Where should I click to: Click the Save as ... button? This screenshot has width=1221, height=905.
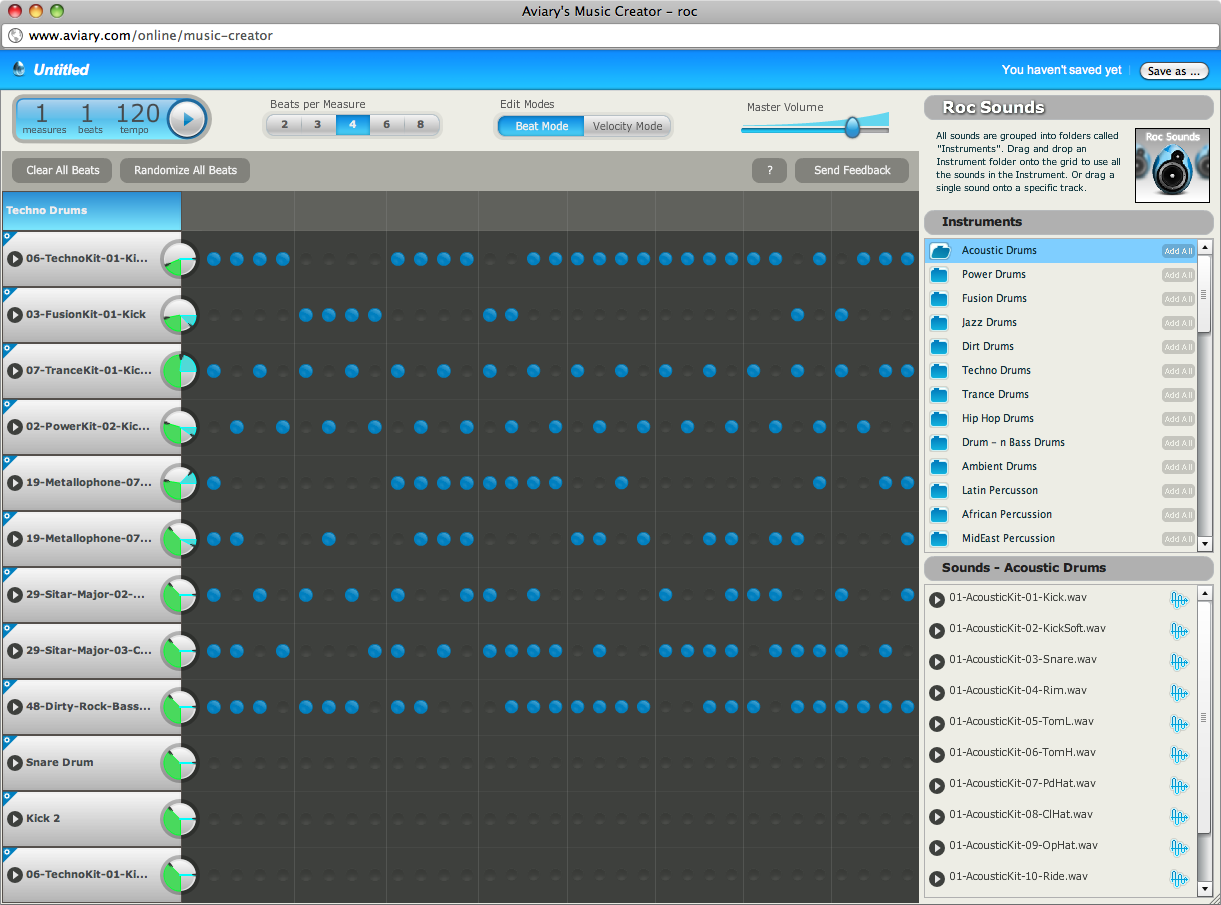[1174, 71]
